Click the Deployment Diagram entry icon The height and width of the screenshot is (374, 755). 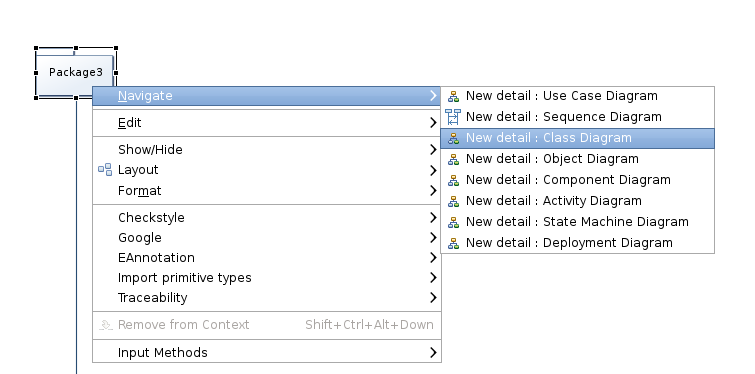(453, 244)
